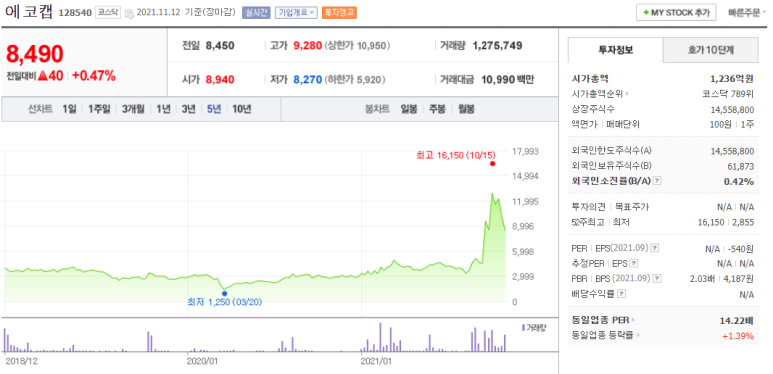Click help icon beside PER EPS(2021.09)

point(656,248)
